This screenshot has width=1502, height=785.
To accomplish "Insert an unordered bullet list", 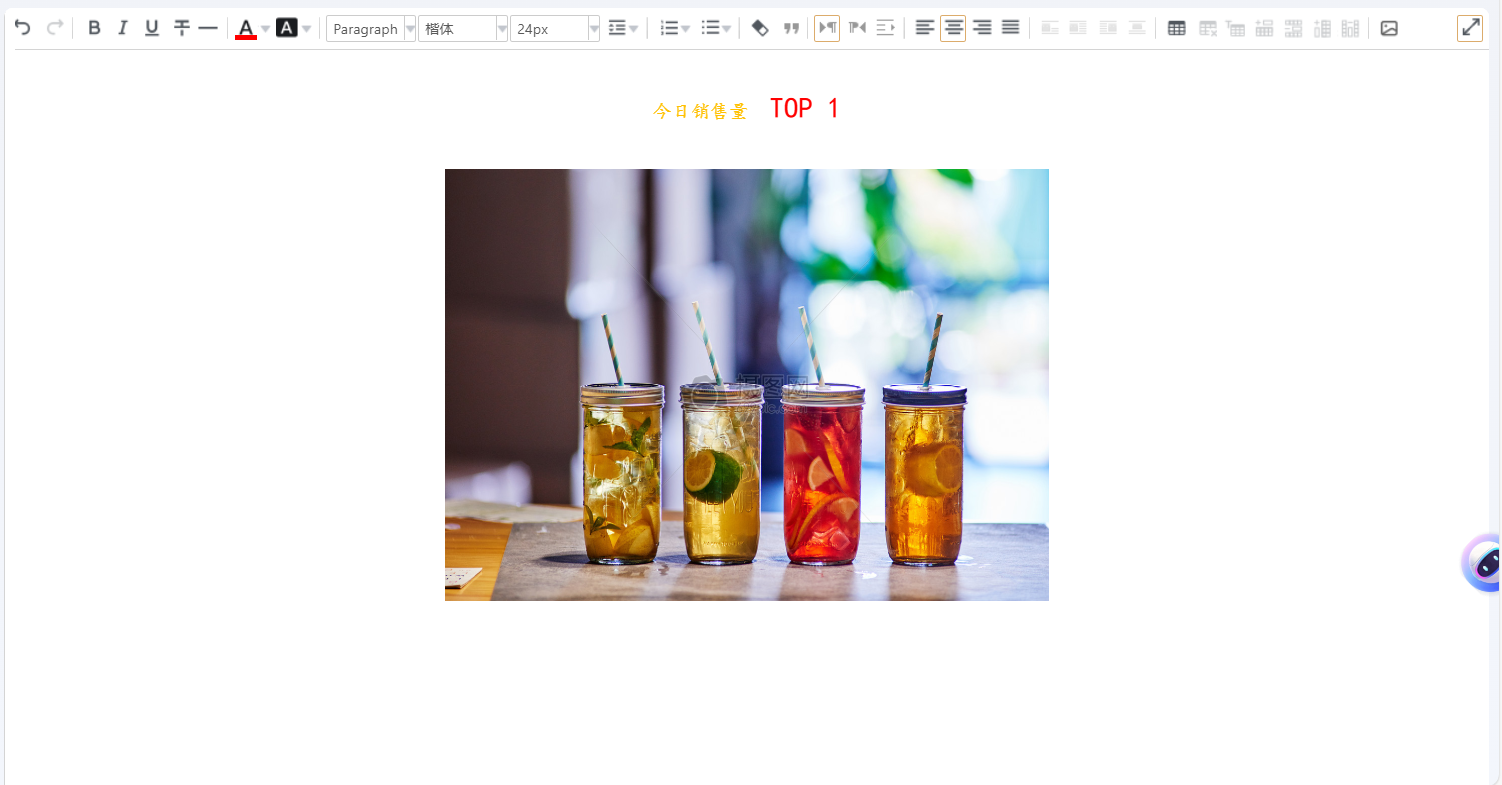I will 710,28.
